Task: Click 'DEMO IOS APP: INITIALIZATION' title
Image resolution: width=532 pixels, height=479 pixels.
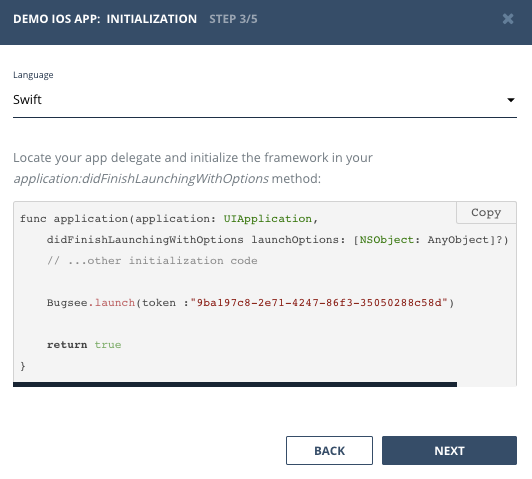Action: click(x=105, y=19)
